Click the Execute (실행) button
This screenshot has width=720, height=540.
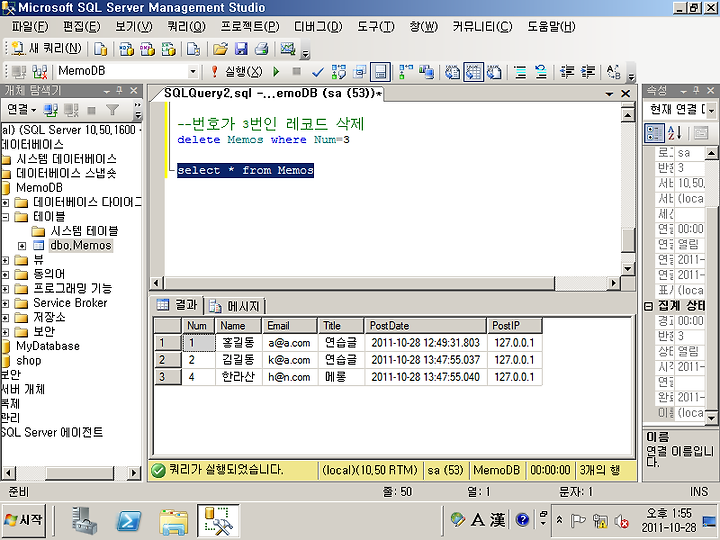pyautogui.click(x=236, y=71)
